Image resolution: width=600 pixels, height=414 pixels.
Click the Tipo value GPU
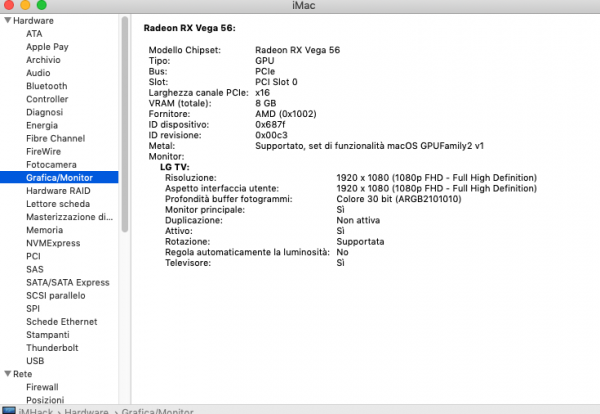[x=265, y=61]
